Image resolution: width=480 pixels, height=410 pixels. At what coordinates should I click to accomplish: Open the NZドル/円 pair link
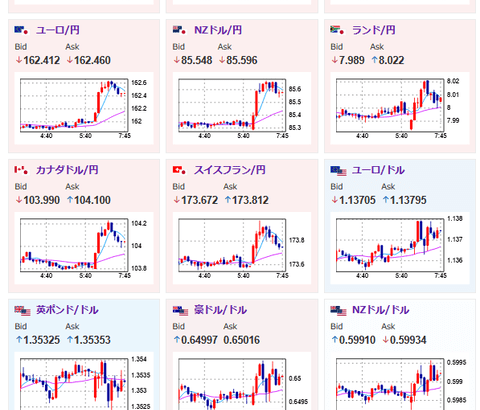point(218,30)
